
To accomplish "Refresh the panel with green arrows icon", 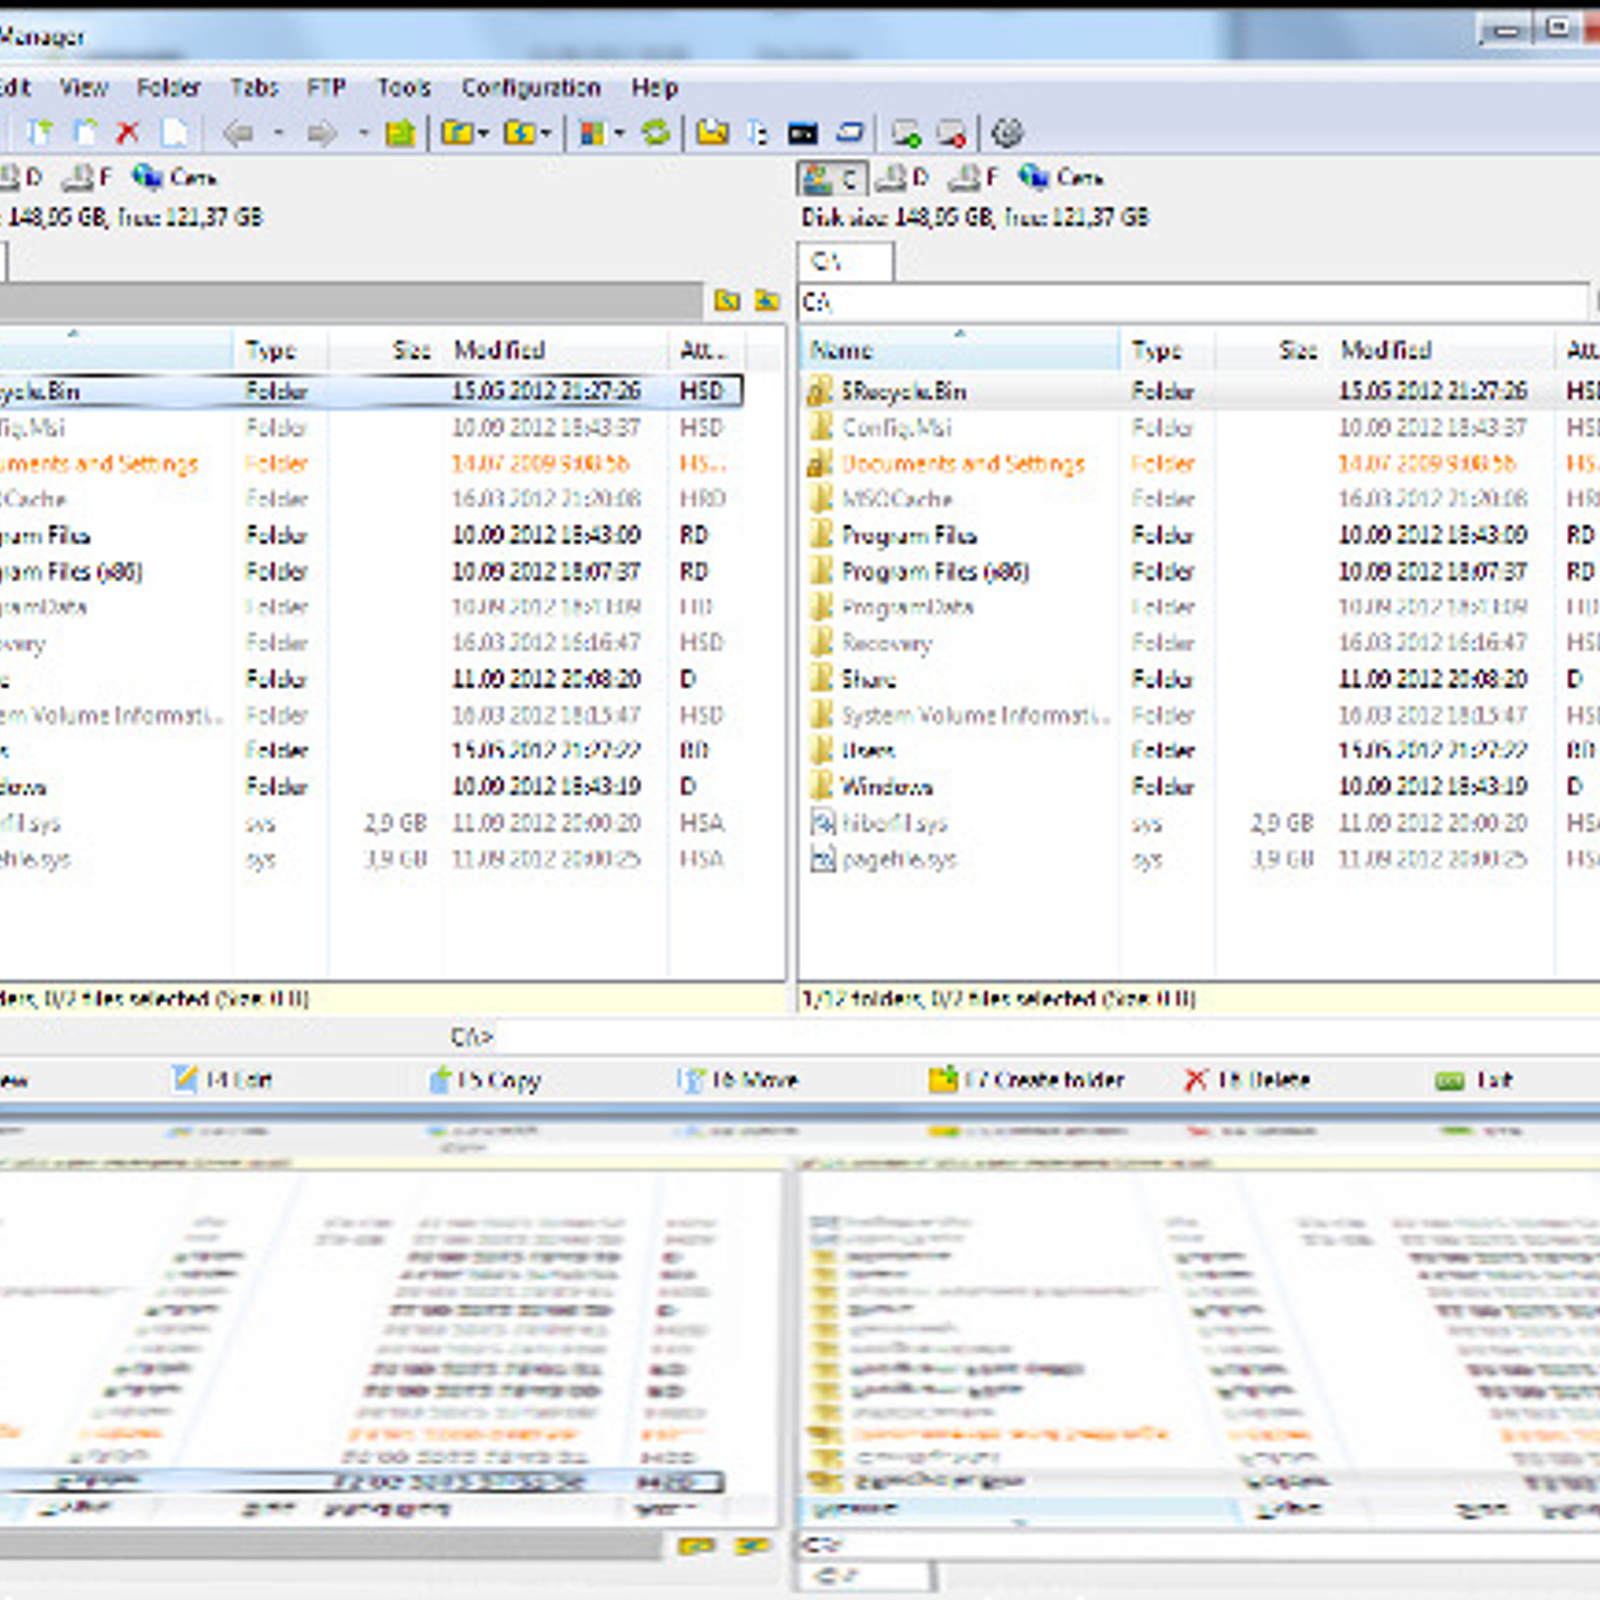I will coord(656,132).
